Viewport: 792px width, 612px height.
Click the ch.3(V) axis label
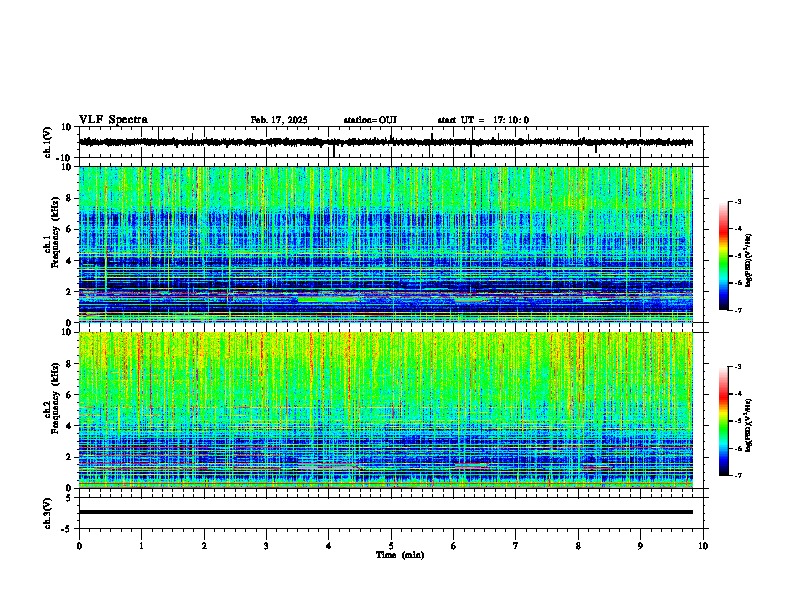48,513
